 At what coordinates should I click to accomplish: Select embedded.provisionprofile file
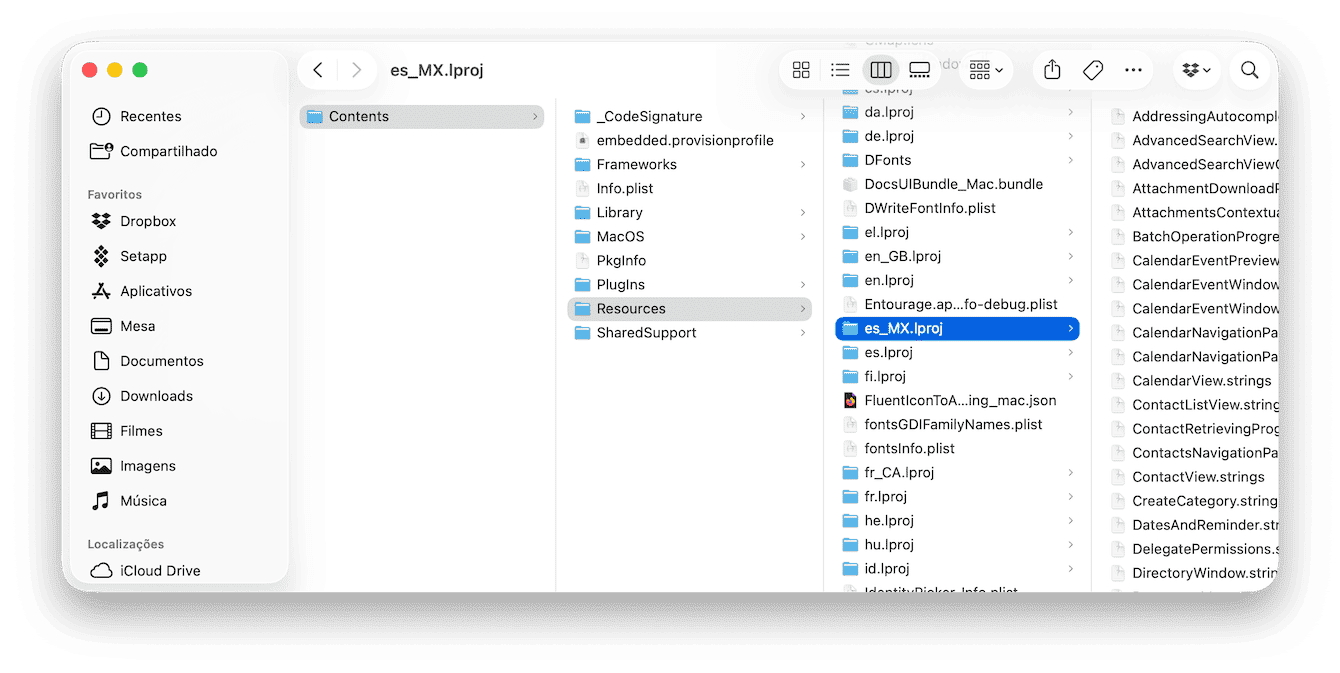pos(690,141)
